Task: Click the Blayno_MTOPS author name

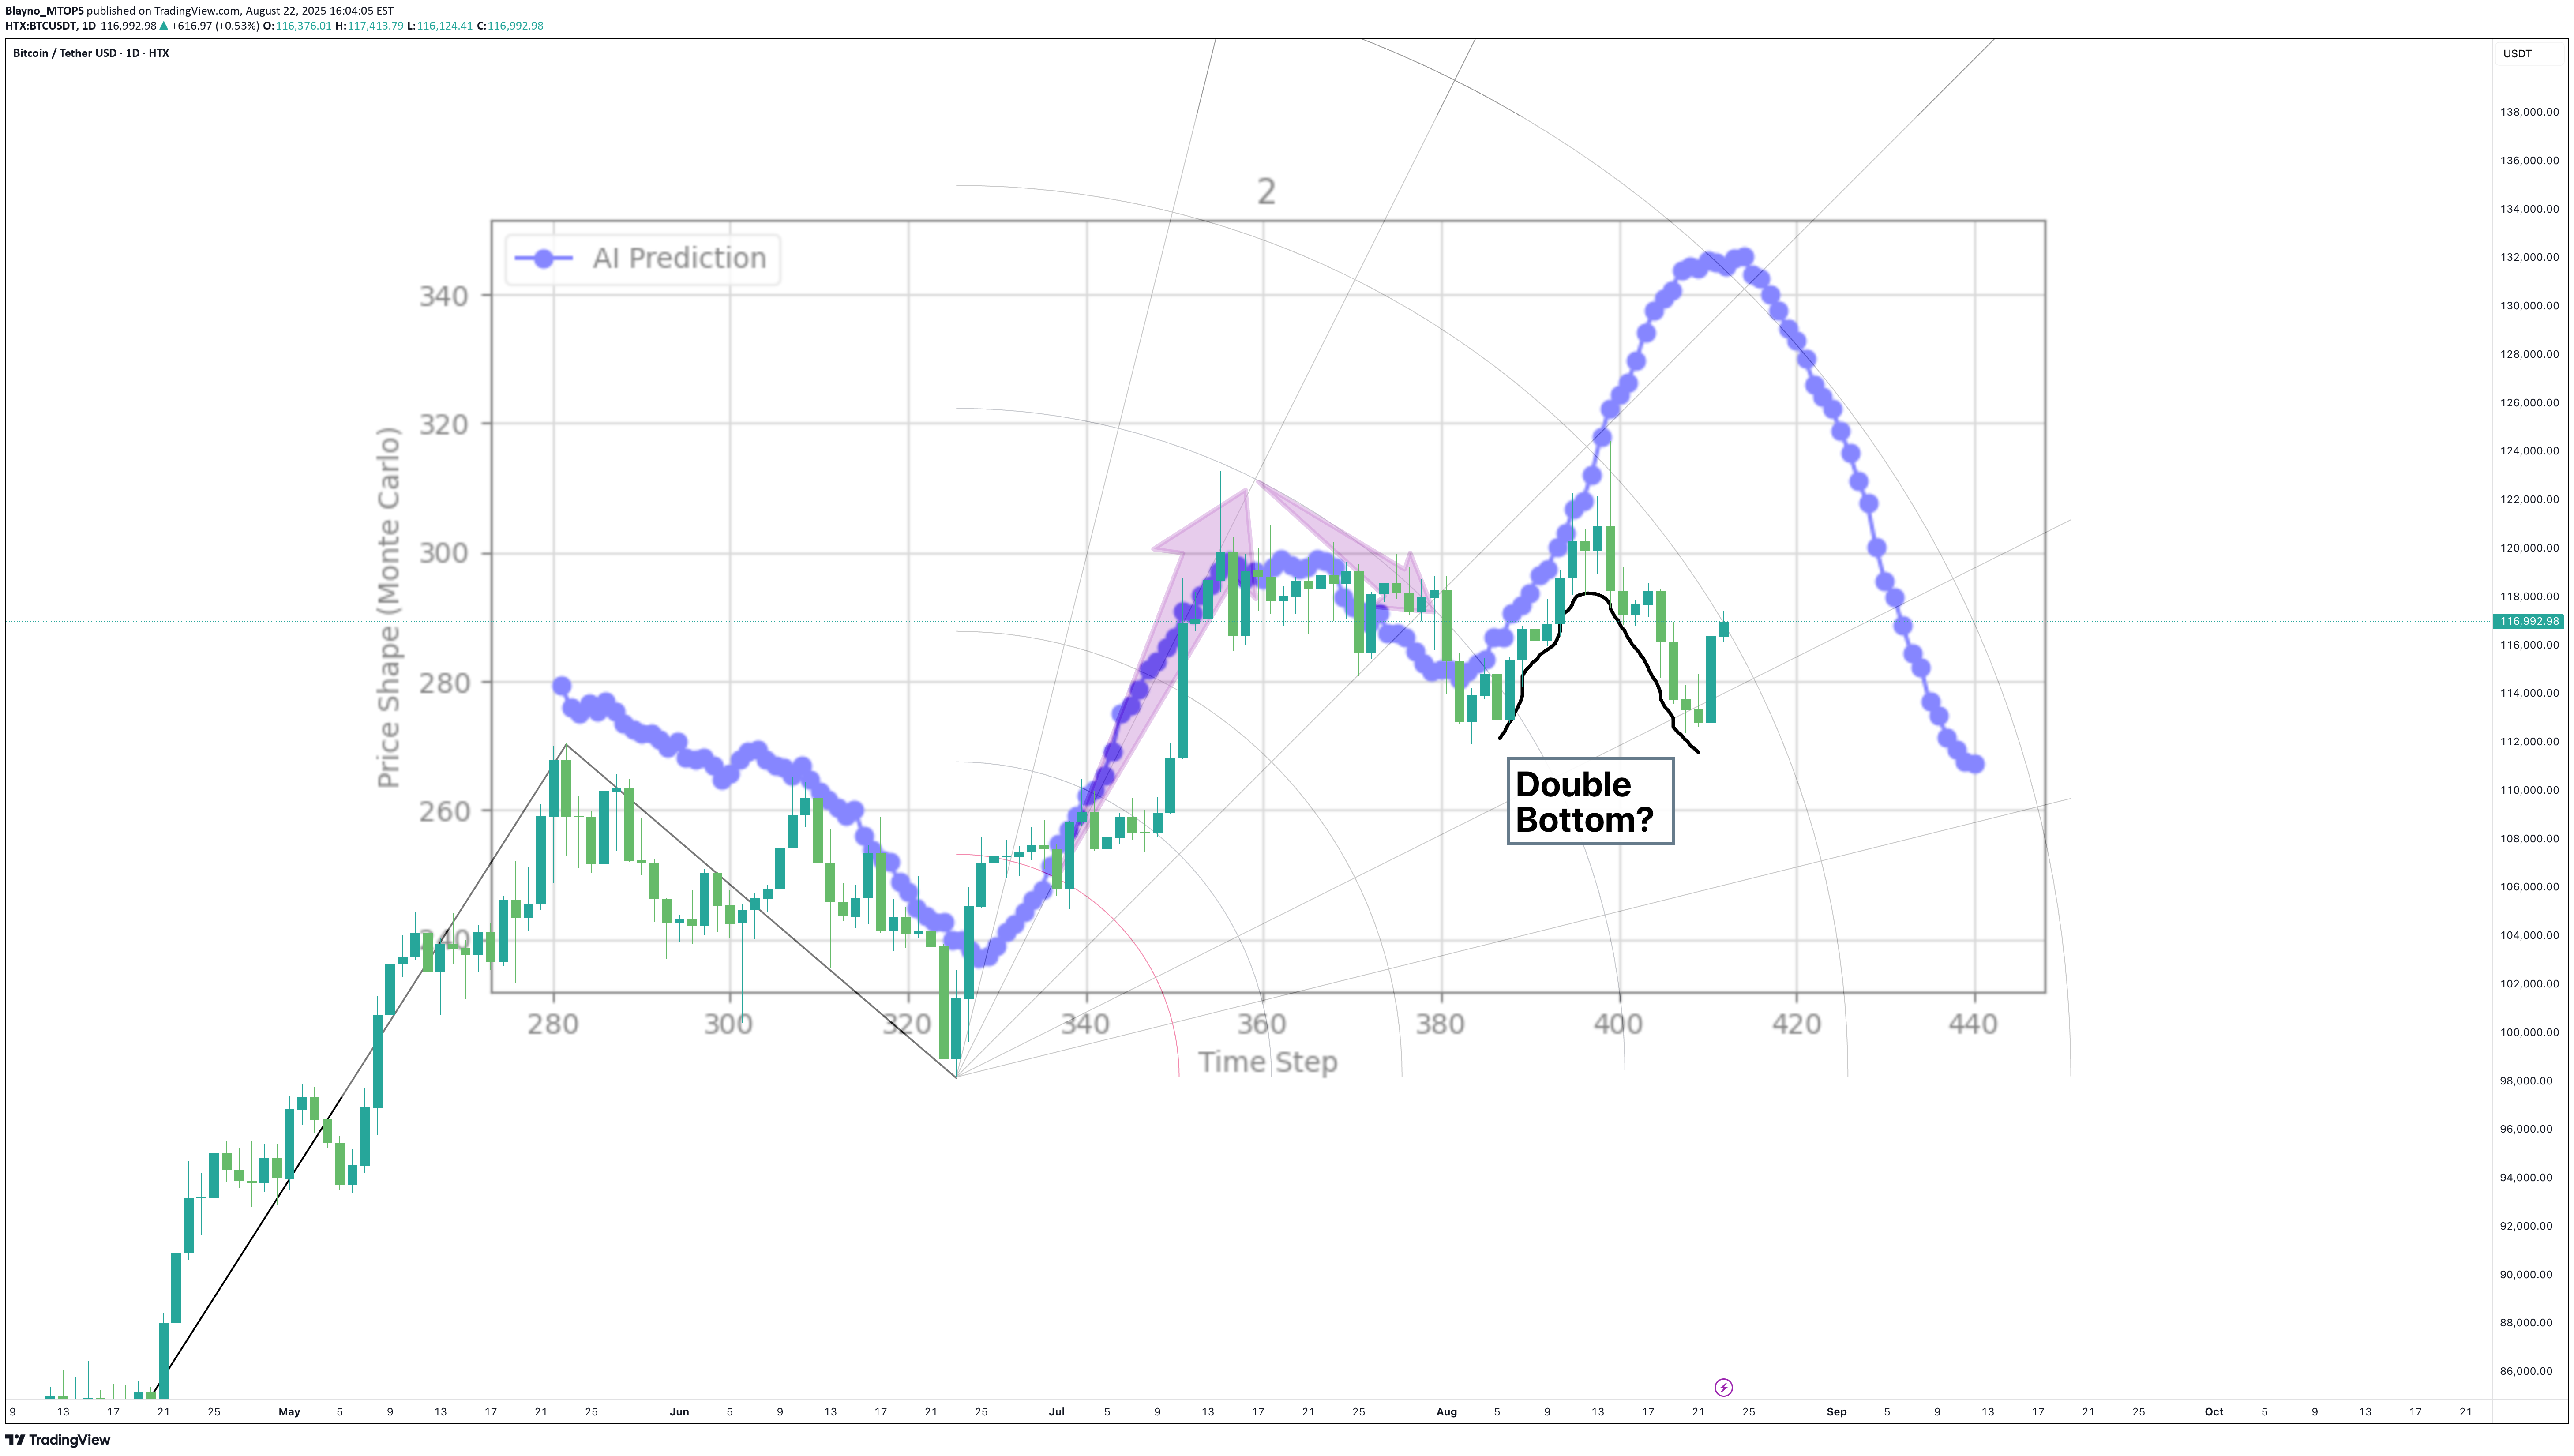Action: (44, 11)
